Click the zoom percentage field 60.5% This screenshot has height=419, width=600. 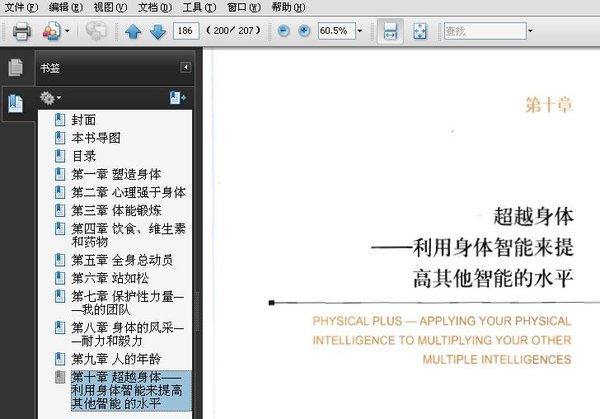coord(337,31)
